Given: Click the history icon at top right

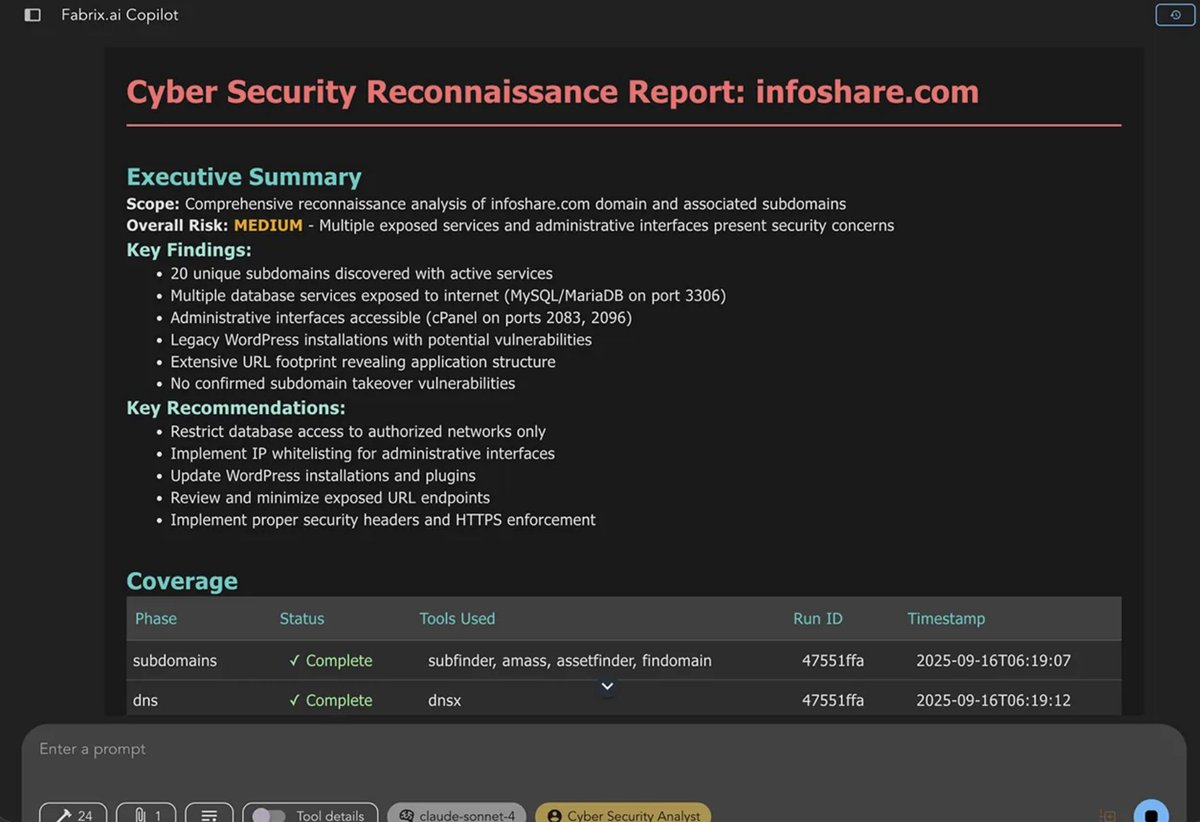Looking at the screenshot, I should (x=1175, y=15).
